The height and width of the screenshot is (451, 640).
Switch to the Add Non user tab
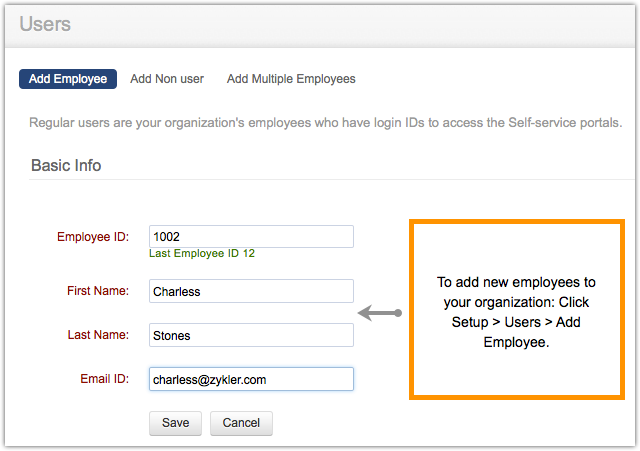[x=168, y=79]
